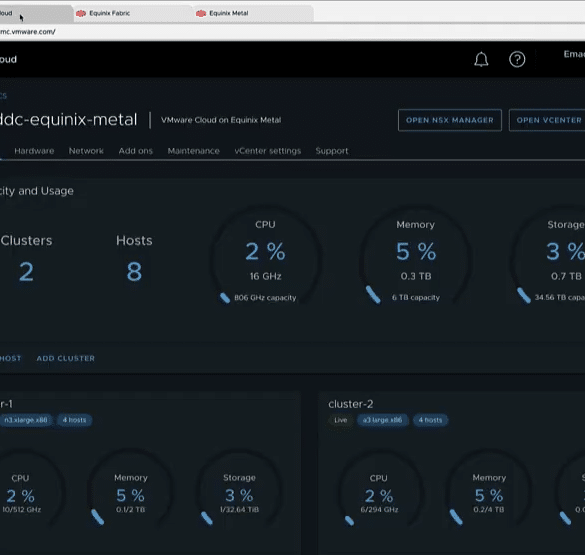Click the SDDC name equinix-metal heading
Image resolution: width=585 pixels, height=555 pixels.
pos(69,120)
